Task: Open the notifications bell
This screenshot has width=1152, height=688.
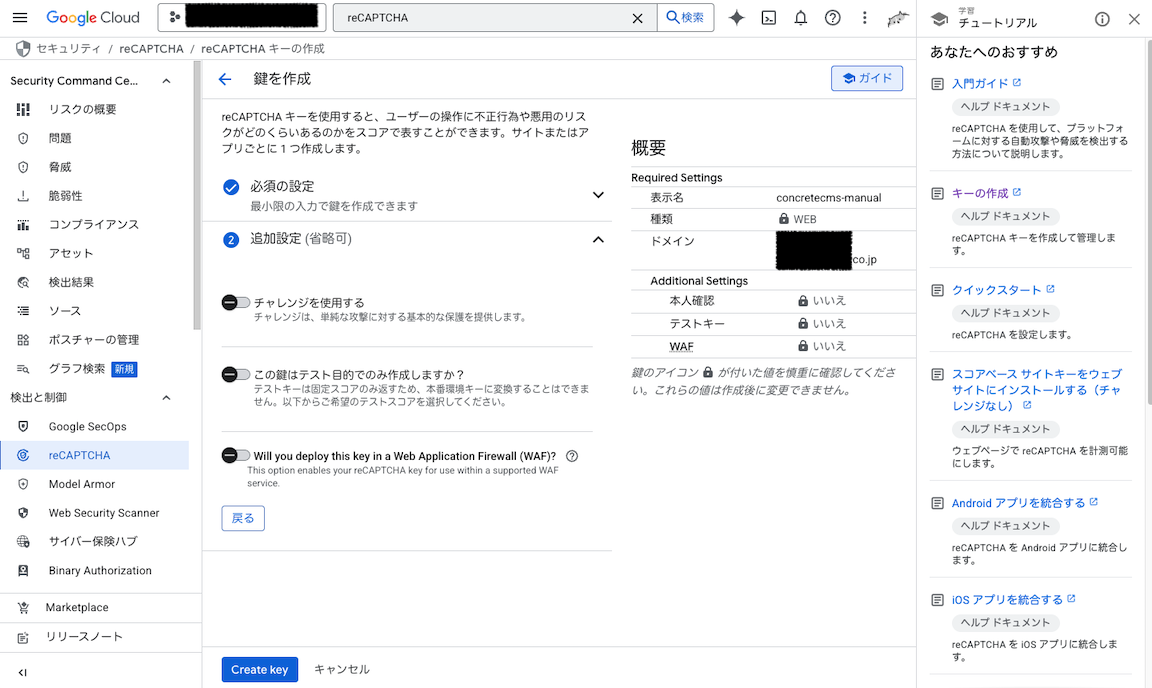Action: click(800, 17)
